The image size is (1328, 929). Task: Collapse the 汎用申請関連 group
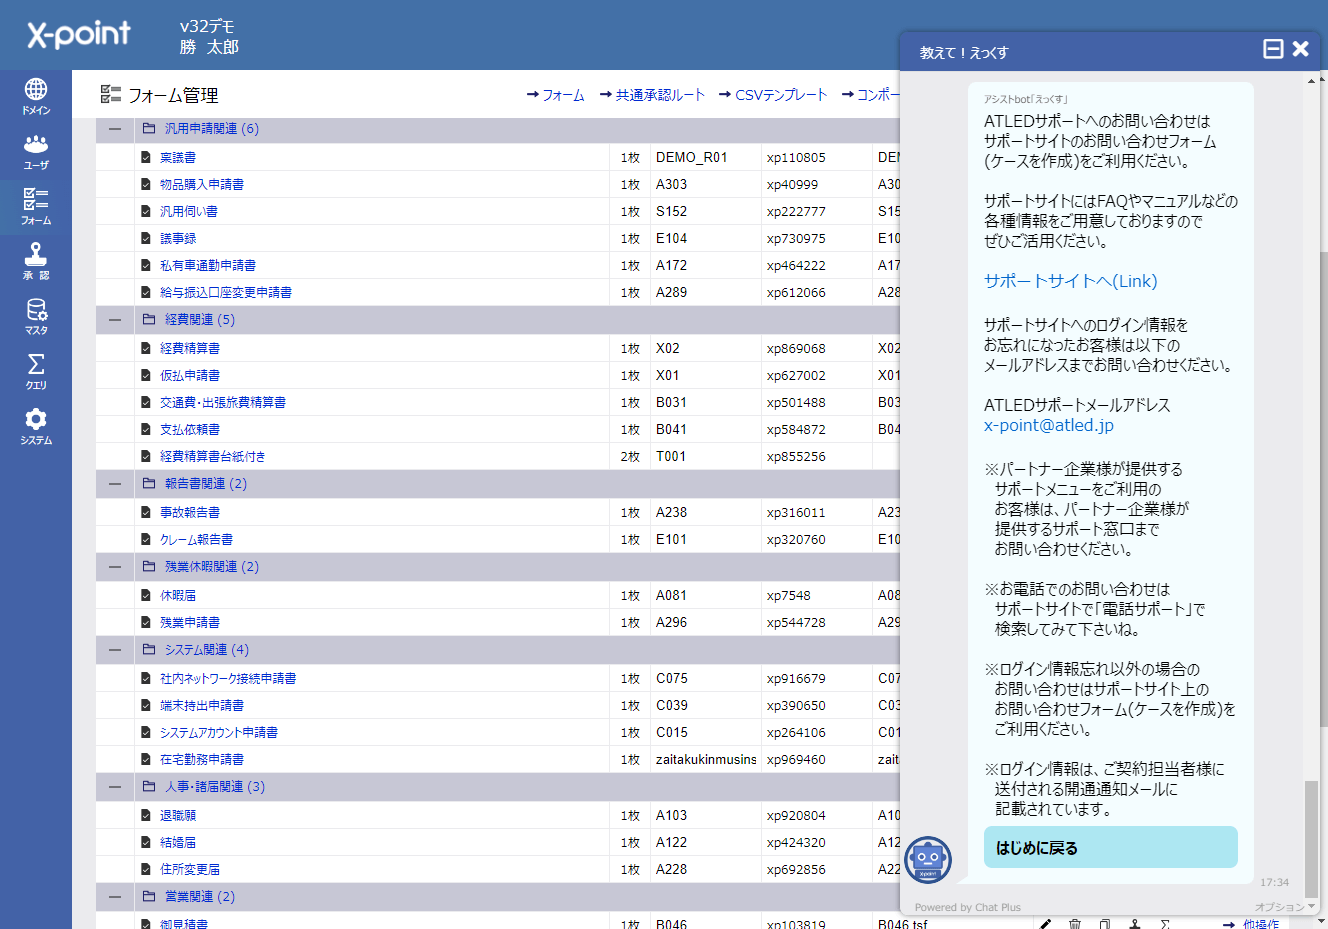pyautogui.click(x=115, y=129)
